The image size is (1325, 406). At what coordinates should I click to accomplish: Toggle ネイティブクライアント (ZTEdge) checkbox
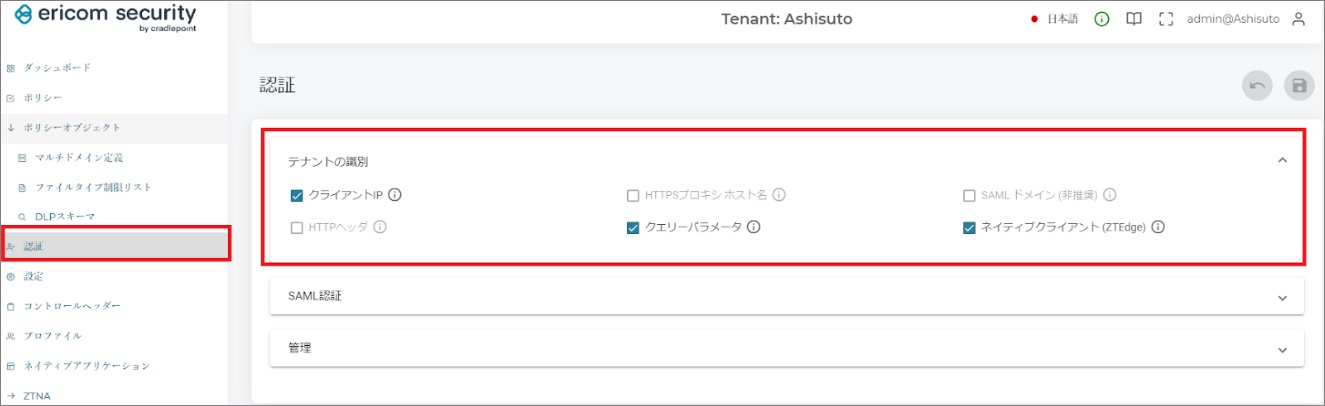click(969, 228)
